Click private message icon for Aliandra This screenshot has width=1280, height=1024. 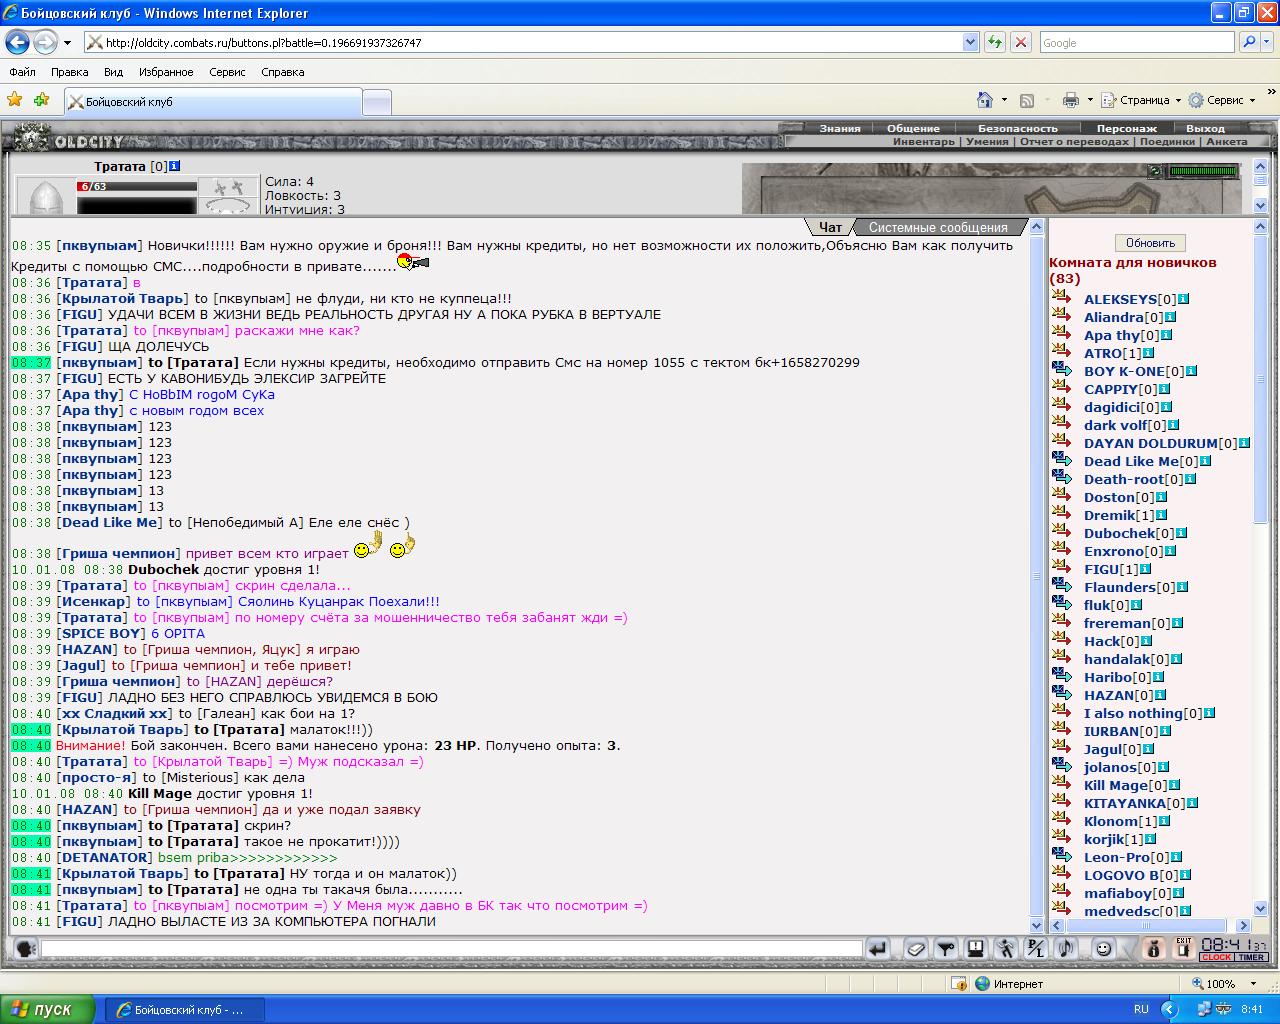pyautogui.click(x=1061, y=317)
